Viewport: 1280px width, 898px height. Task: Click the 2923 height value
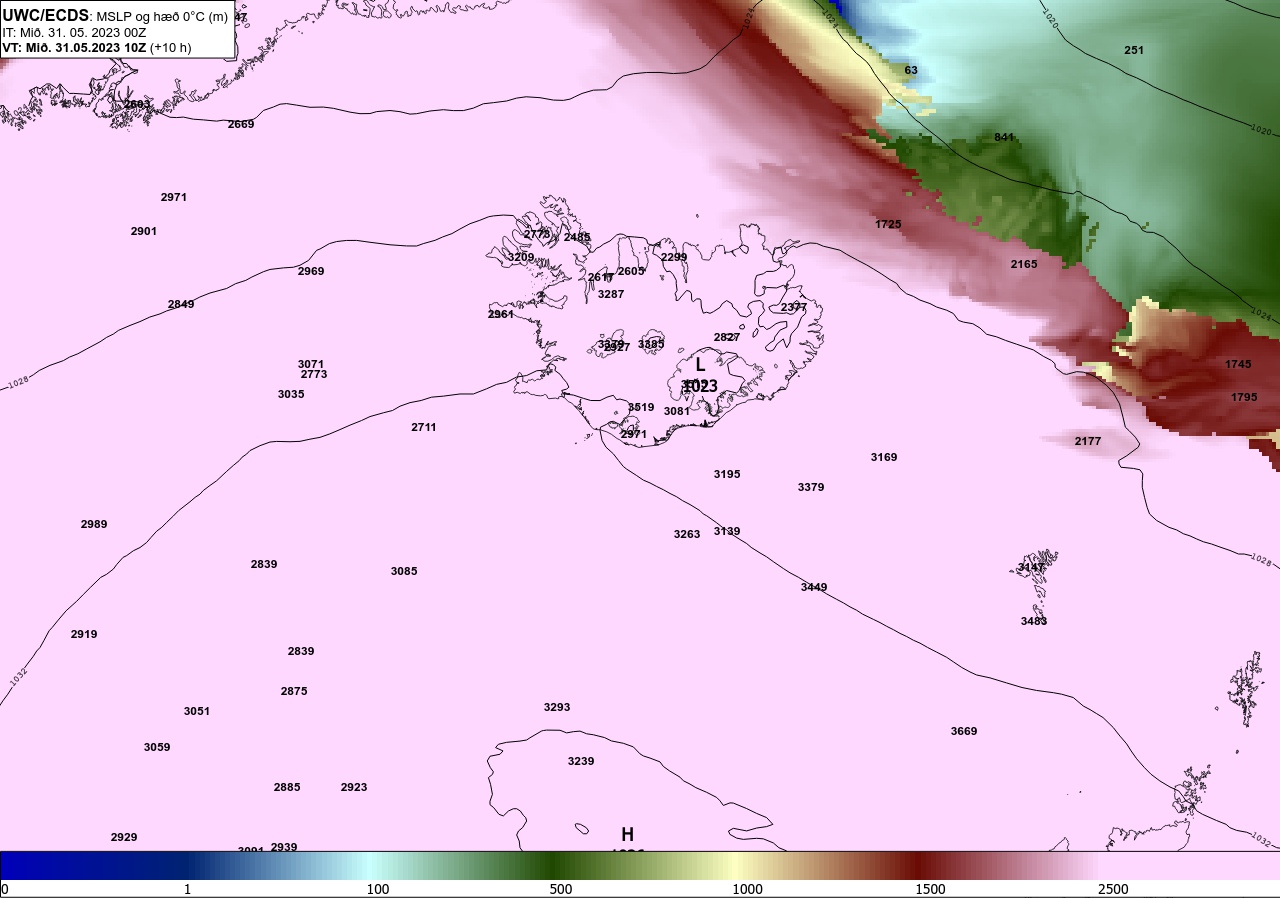tap(354, 787)
